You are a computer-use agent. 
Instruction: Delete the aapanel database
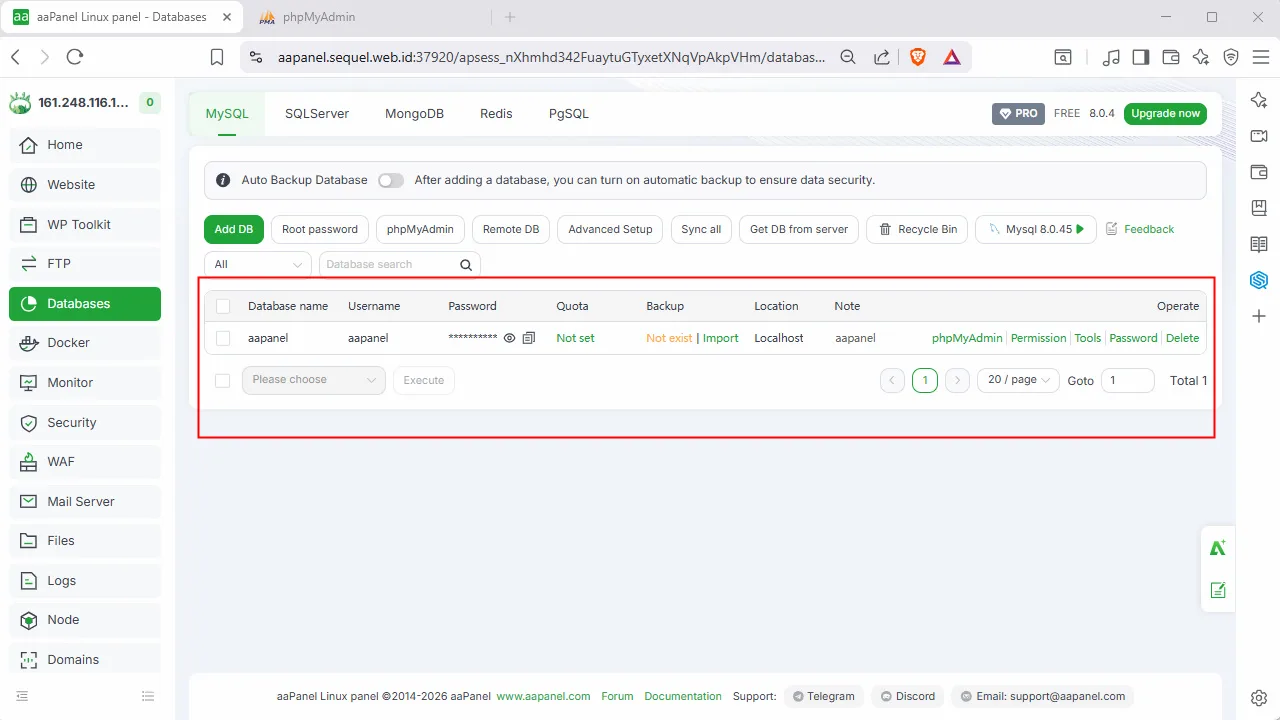point(1182,338)
